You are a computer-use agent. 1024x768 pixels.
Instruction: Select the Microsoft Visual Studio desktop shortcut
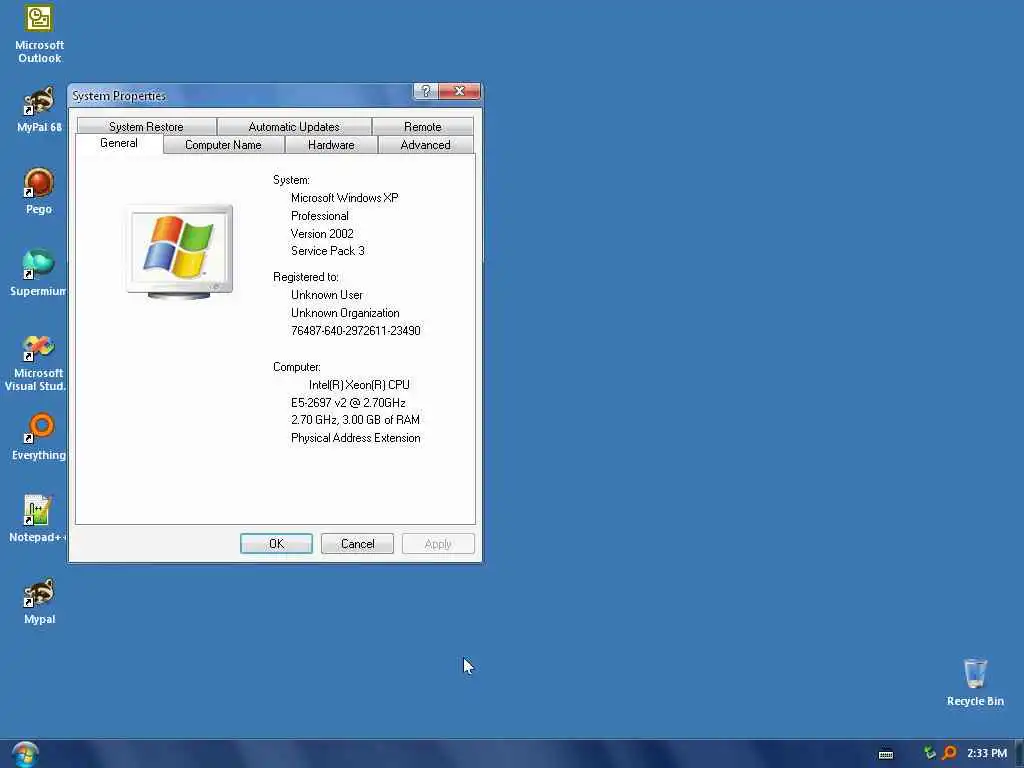[35, 363]
